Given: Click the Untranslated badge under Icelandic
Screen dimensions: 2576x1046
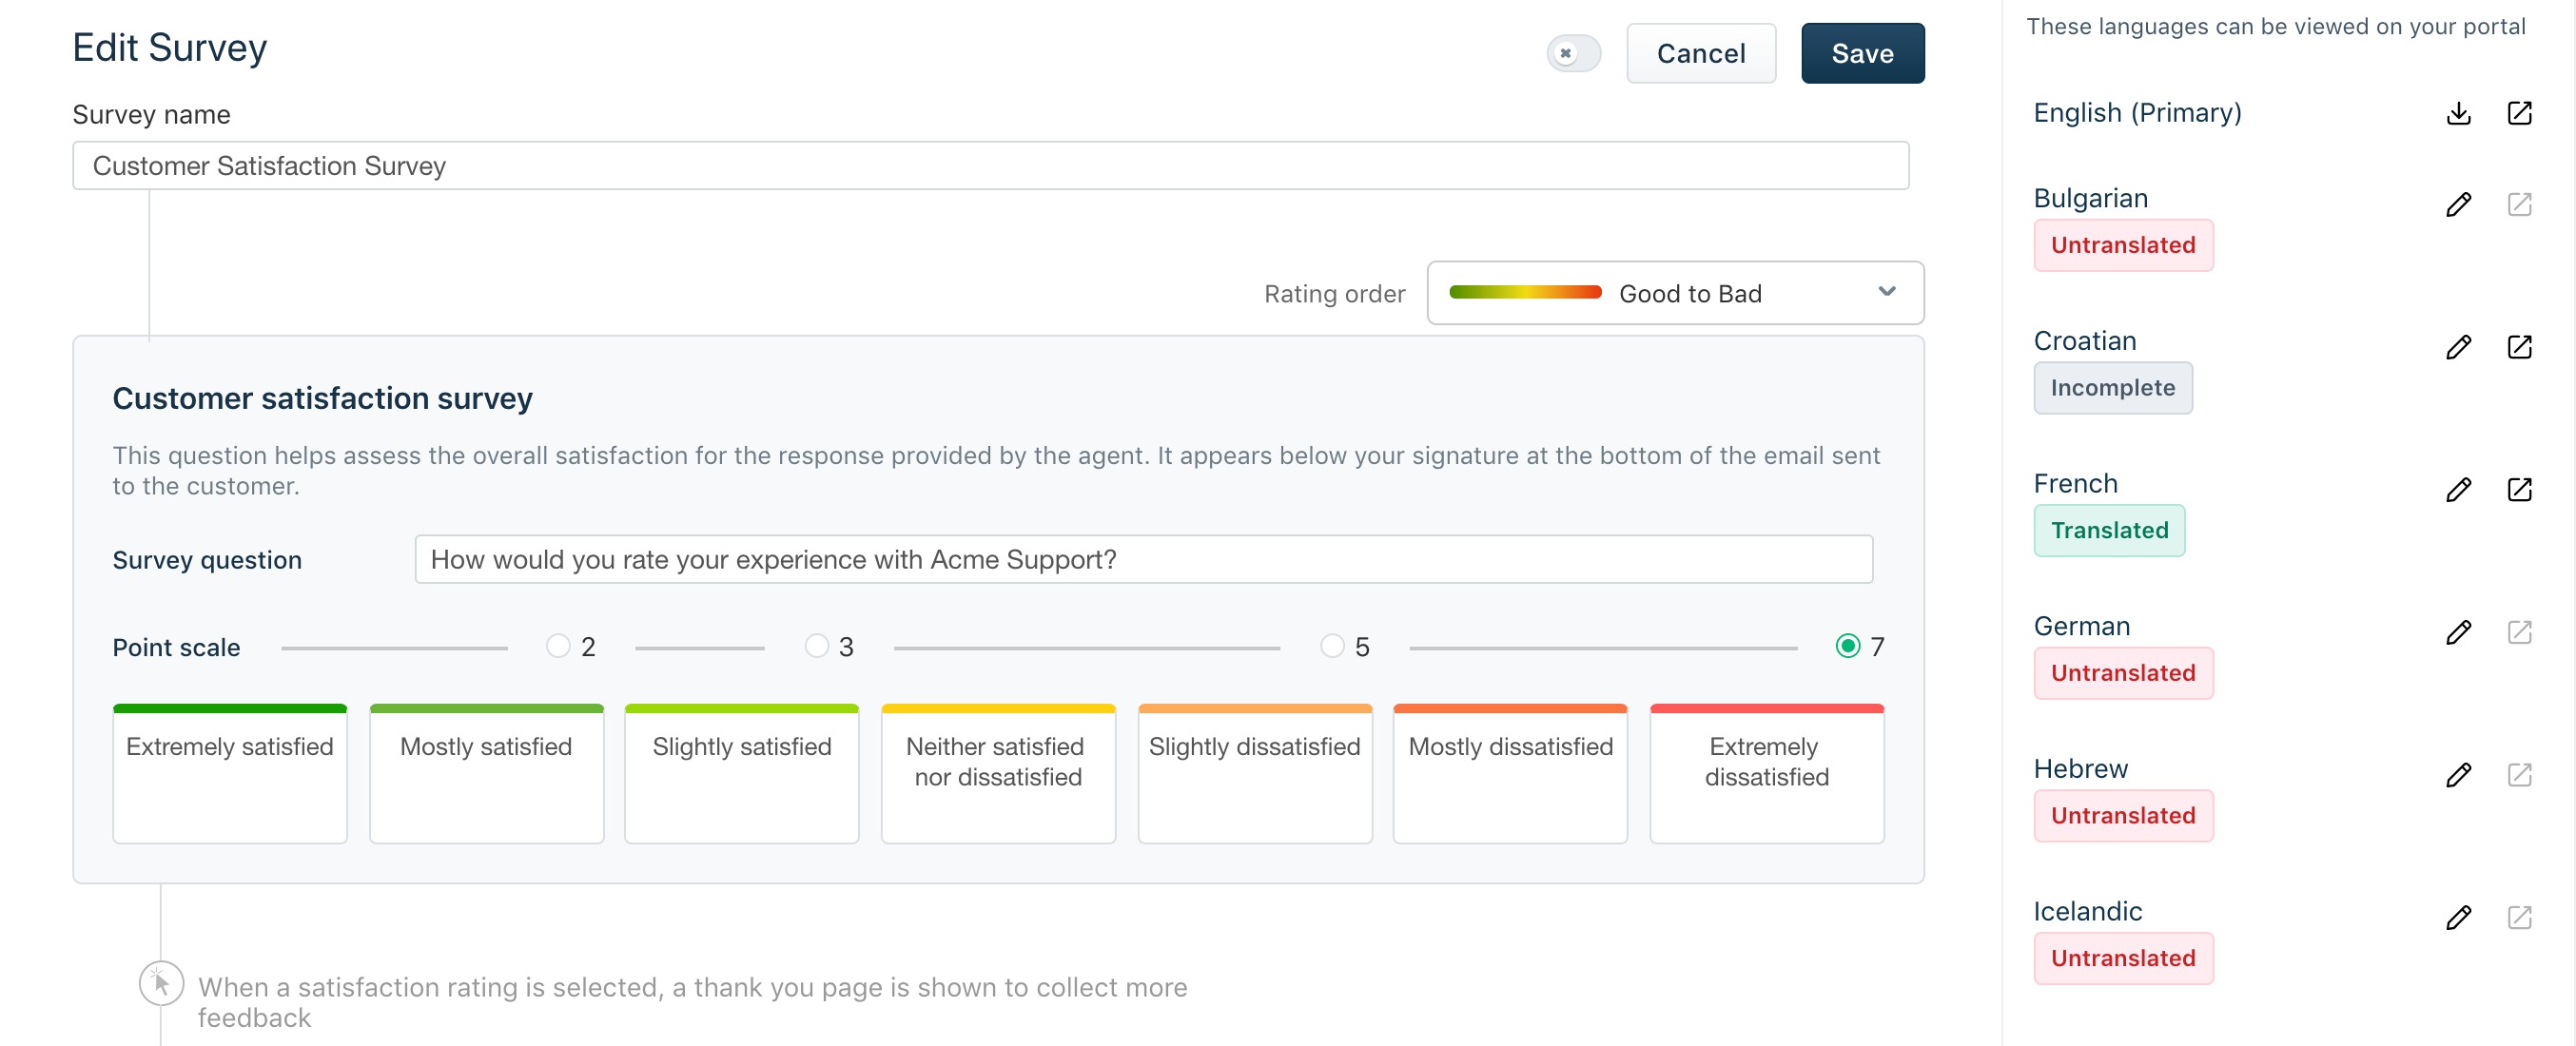Looking at the screenshot, I should [2123, 958].
